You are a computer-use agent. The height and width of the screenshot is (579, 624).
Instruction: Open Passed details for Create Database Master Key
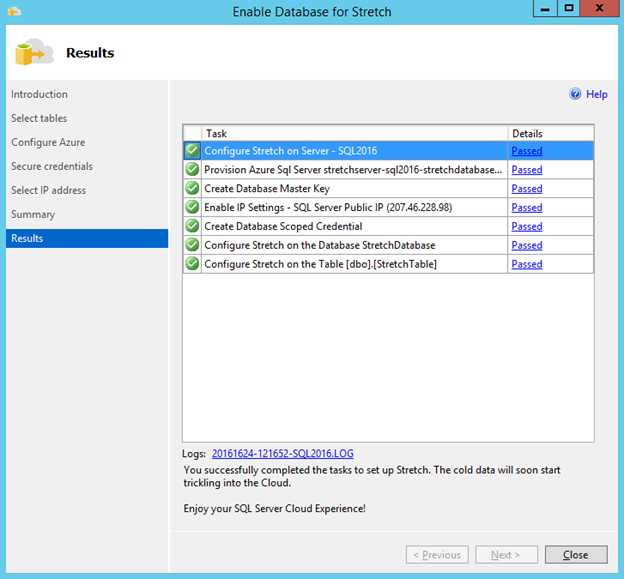point(526,189)
